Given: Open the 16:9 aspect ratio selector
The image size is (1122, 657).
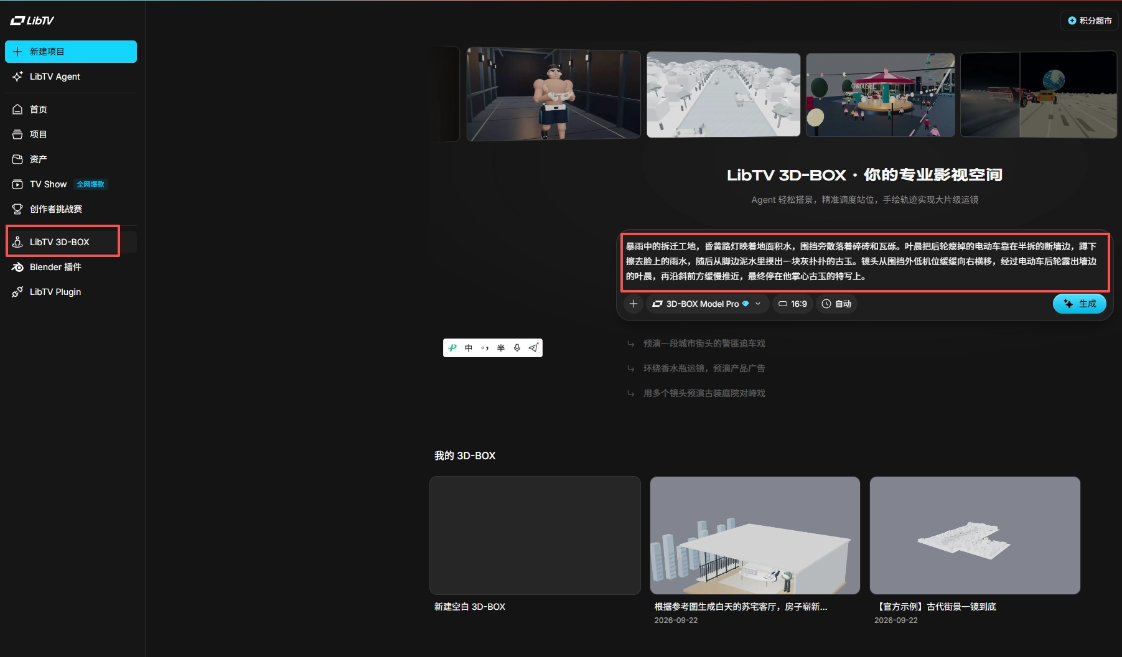Looking at the screenshot, I should pyautogui.click(x=792, y=303).
